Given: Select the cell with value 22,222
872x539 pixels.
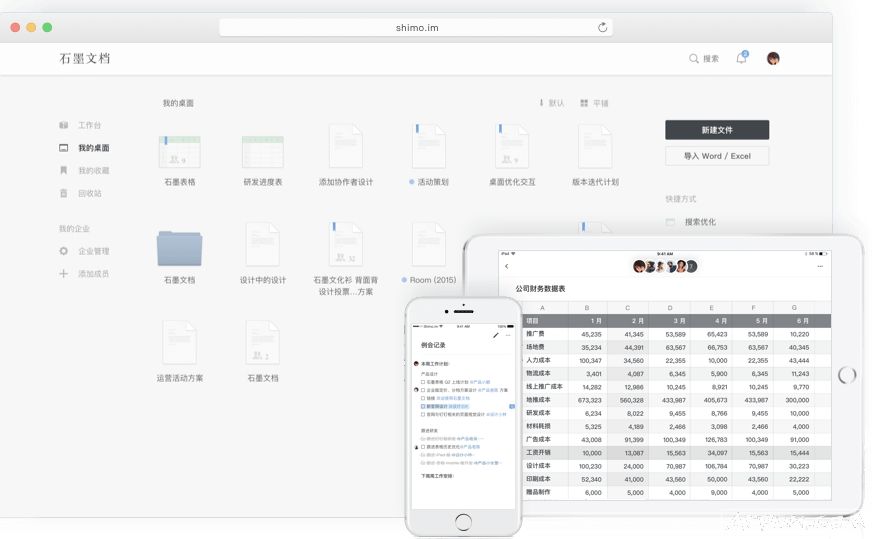Looking at the screenshot, I should 795,479.
